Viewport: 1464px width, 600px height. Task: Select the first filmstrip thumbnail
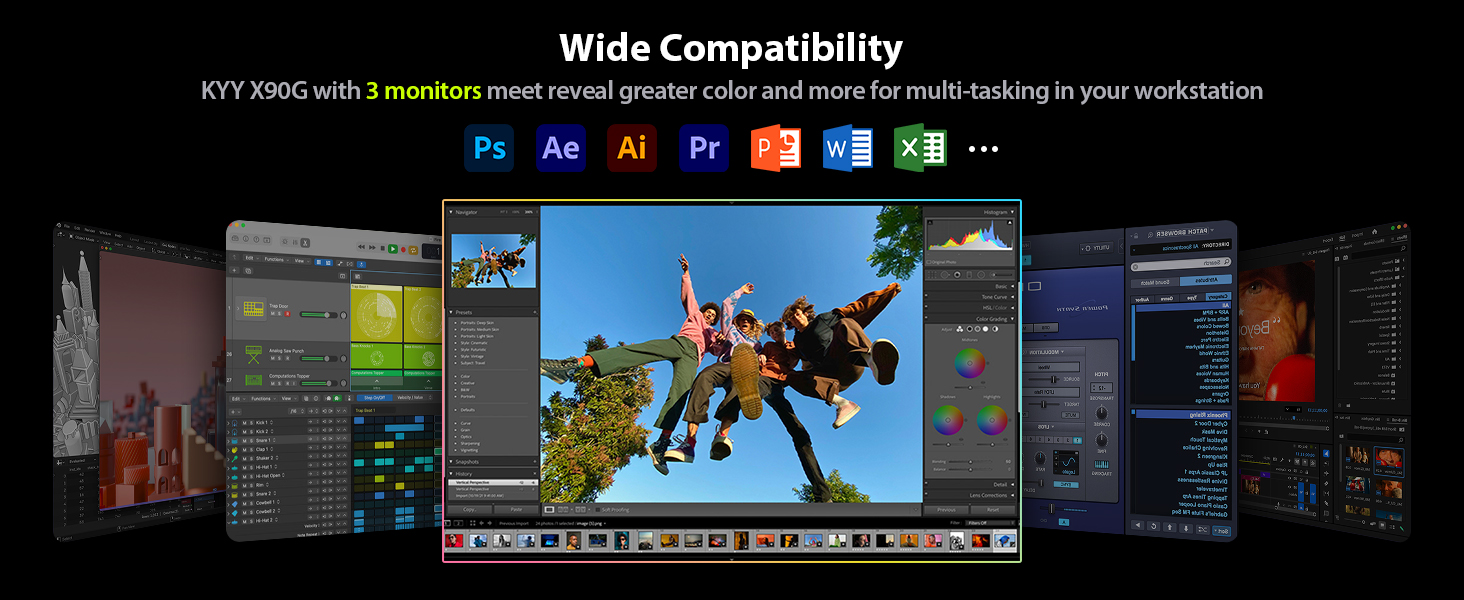455,540
